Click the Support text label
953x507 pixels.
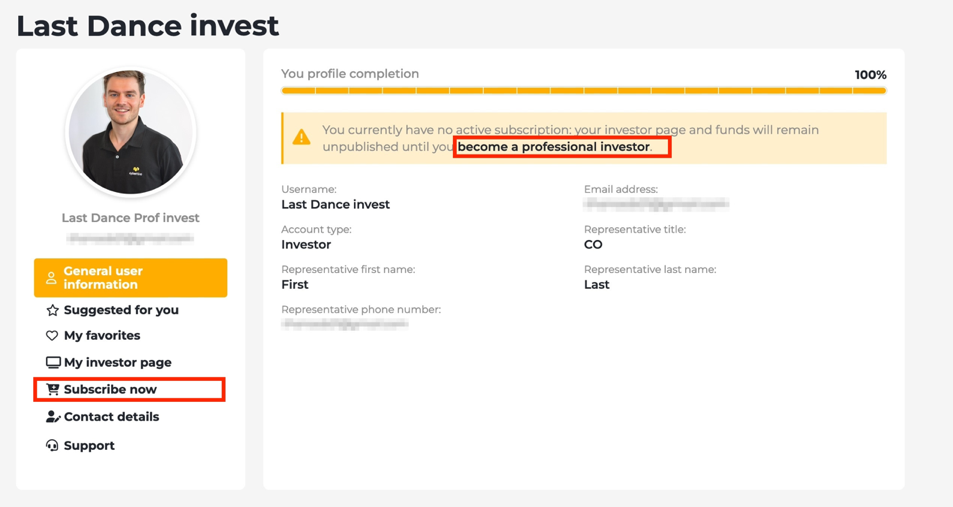(89, 446)
